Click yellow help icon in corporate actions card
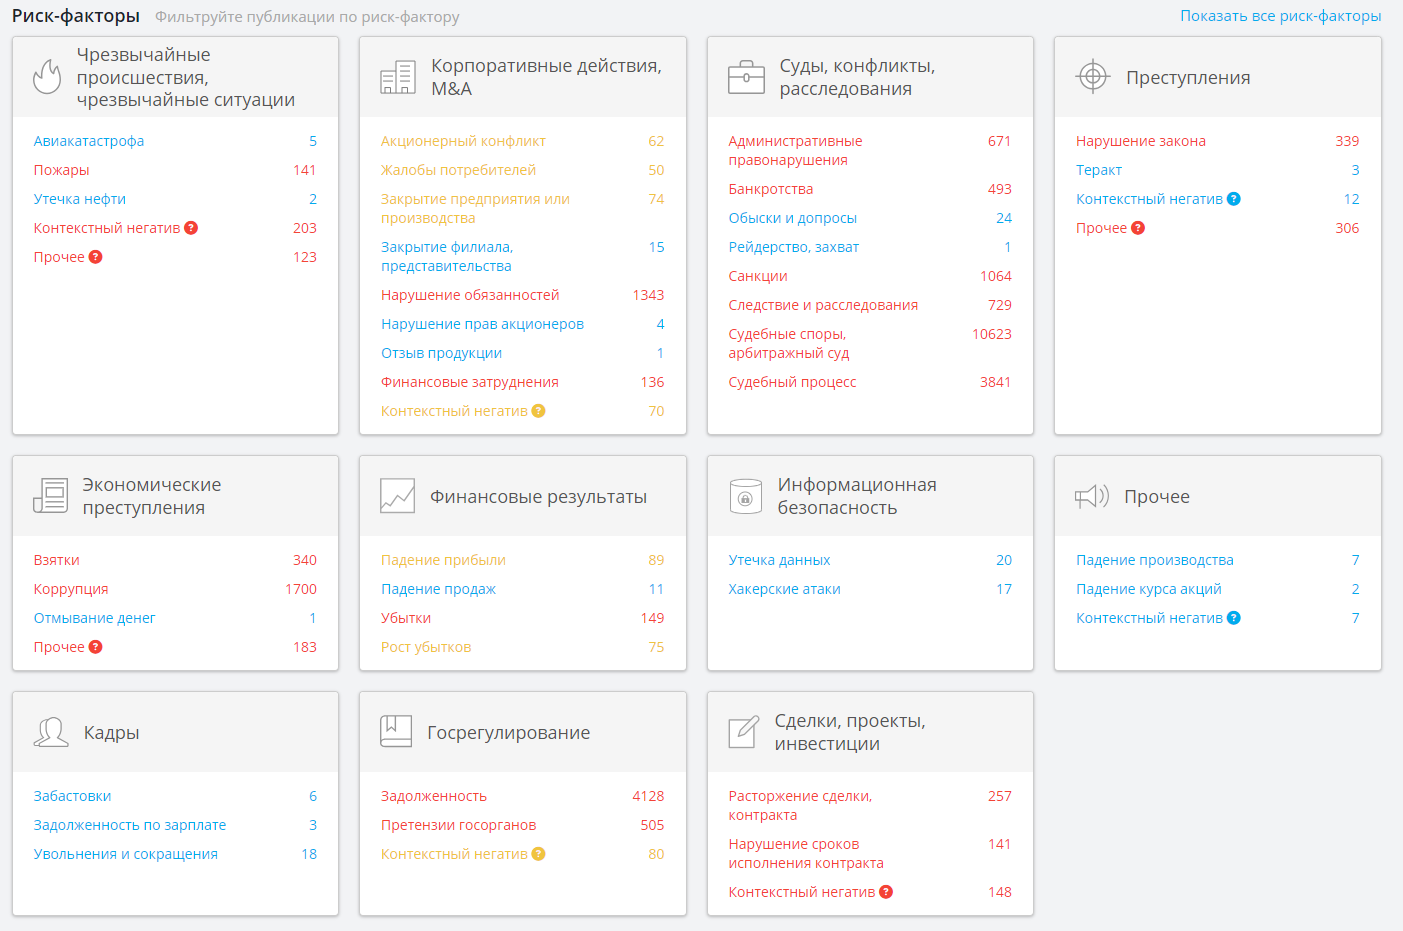The image size is (1403, 931). pos(538,411)
